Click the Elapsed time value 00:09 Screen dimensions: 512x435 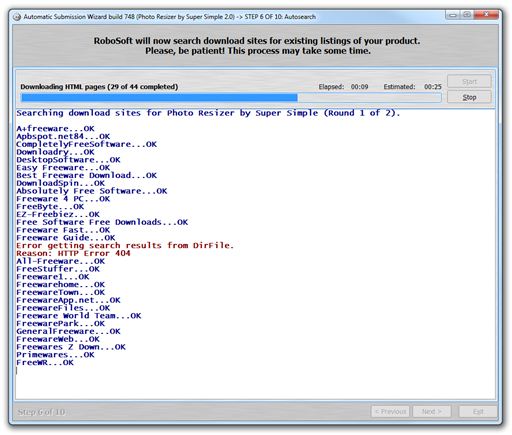359,87
